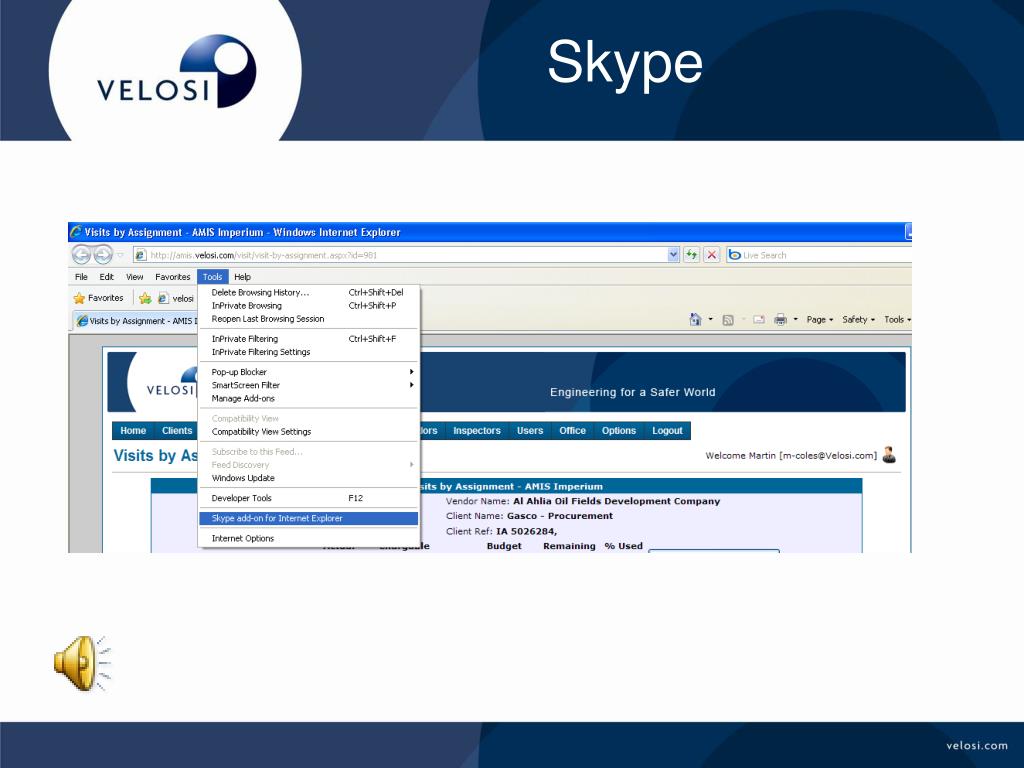Click the Print icon in command bar
The height and width of the screenshot is (768, 1024).
(x=780, y=319)
